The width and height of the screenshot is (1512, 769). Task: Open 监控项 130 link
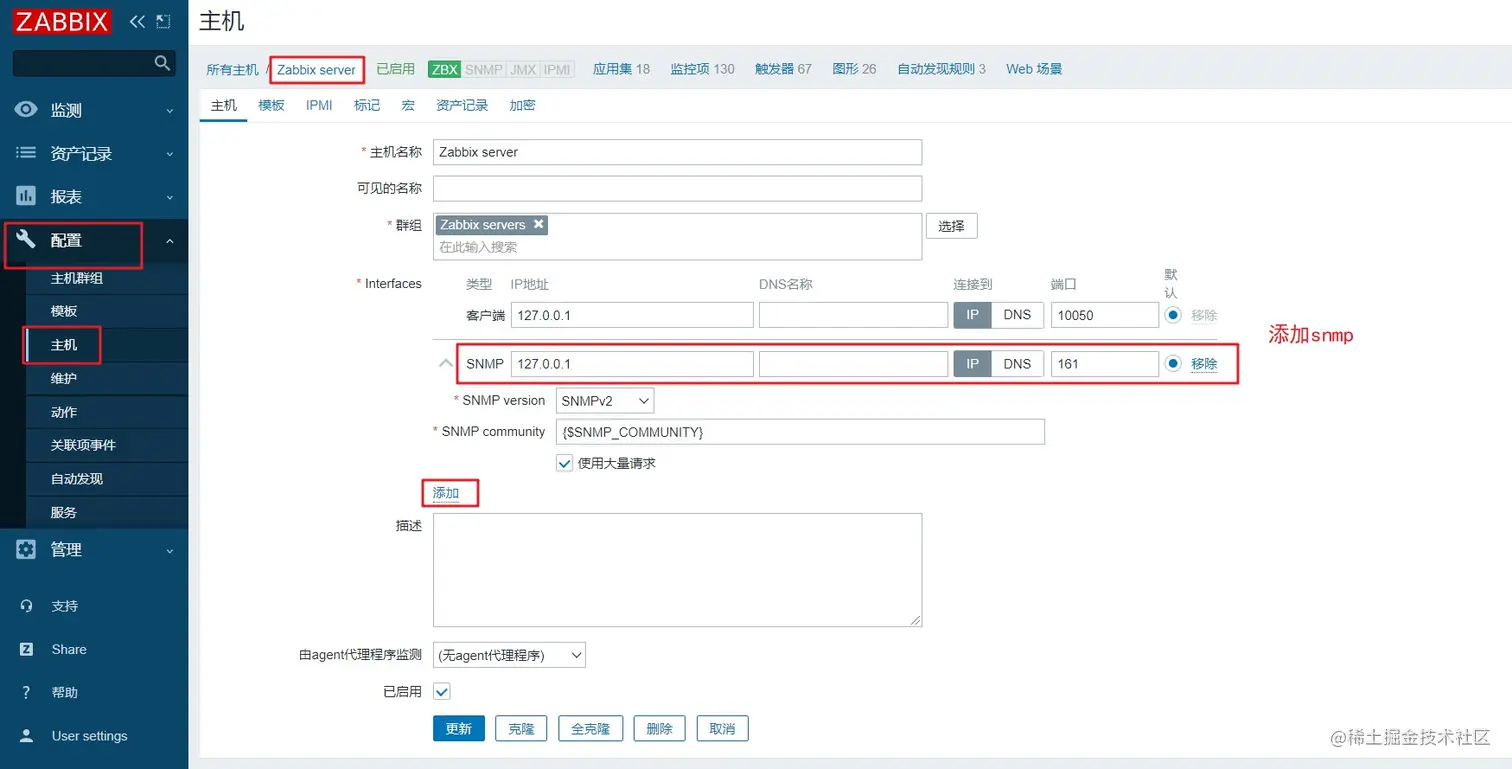pyautogui.click(x=702, y=69)
